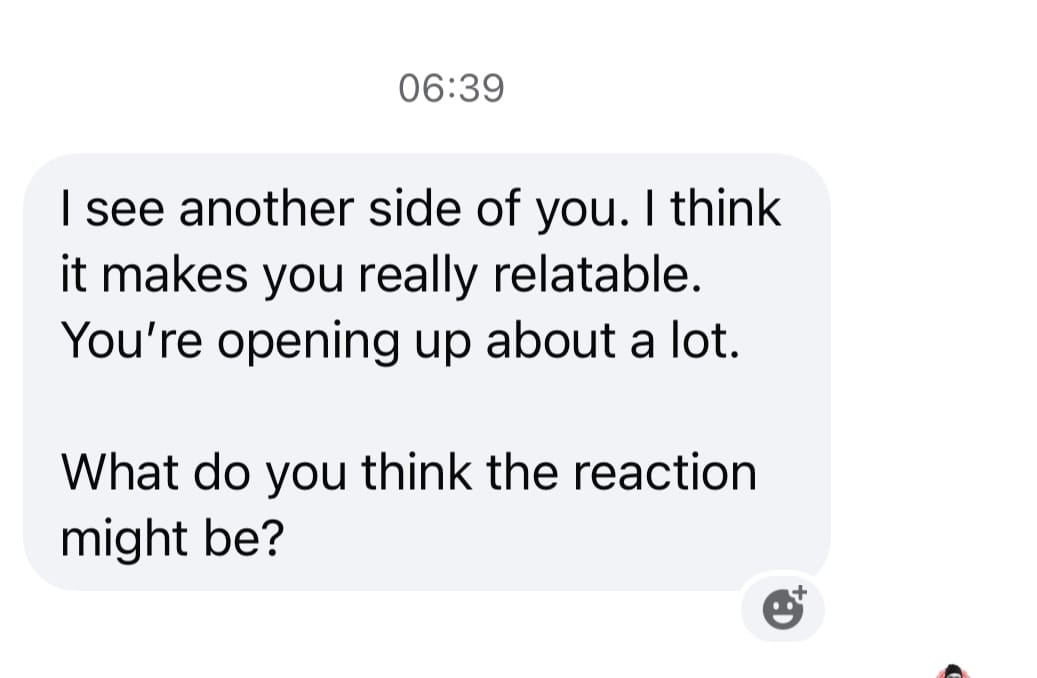Click the word "side" in the message

[x=415, y=208]
